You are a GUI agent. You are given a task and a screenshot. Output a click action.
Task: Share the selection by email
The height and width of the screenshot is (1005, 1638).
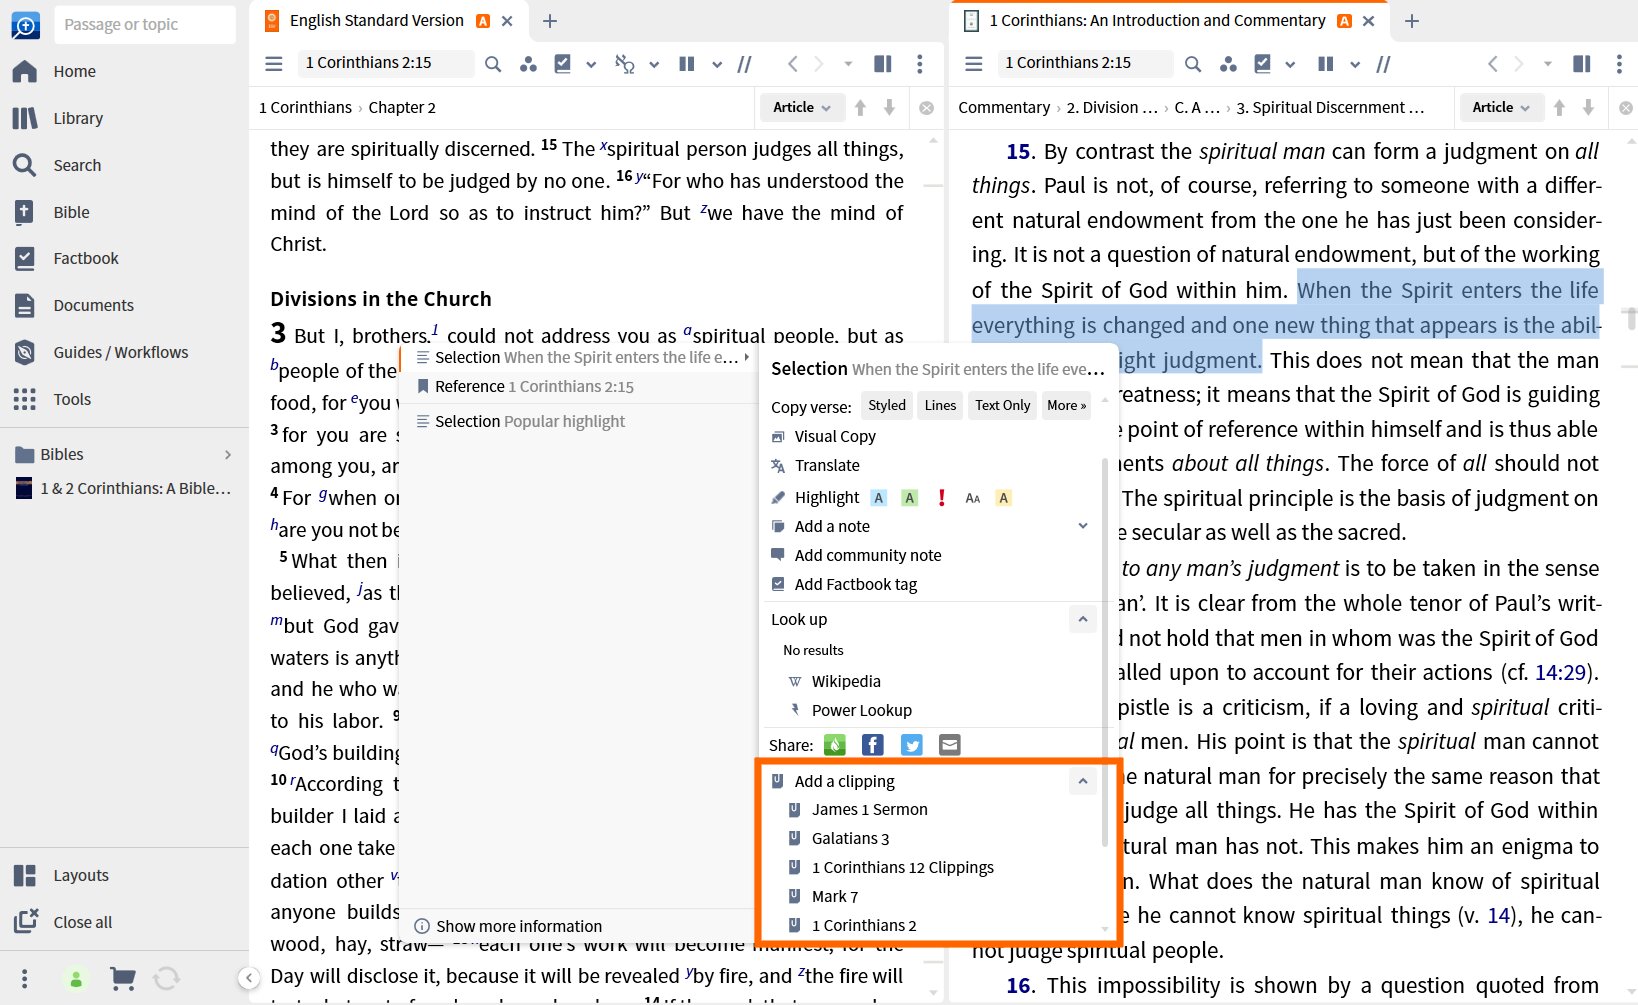(x=950, y=745)
